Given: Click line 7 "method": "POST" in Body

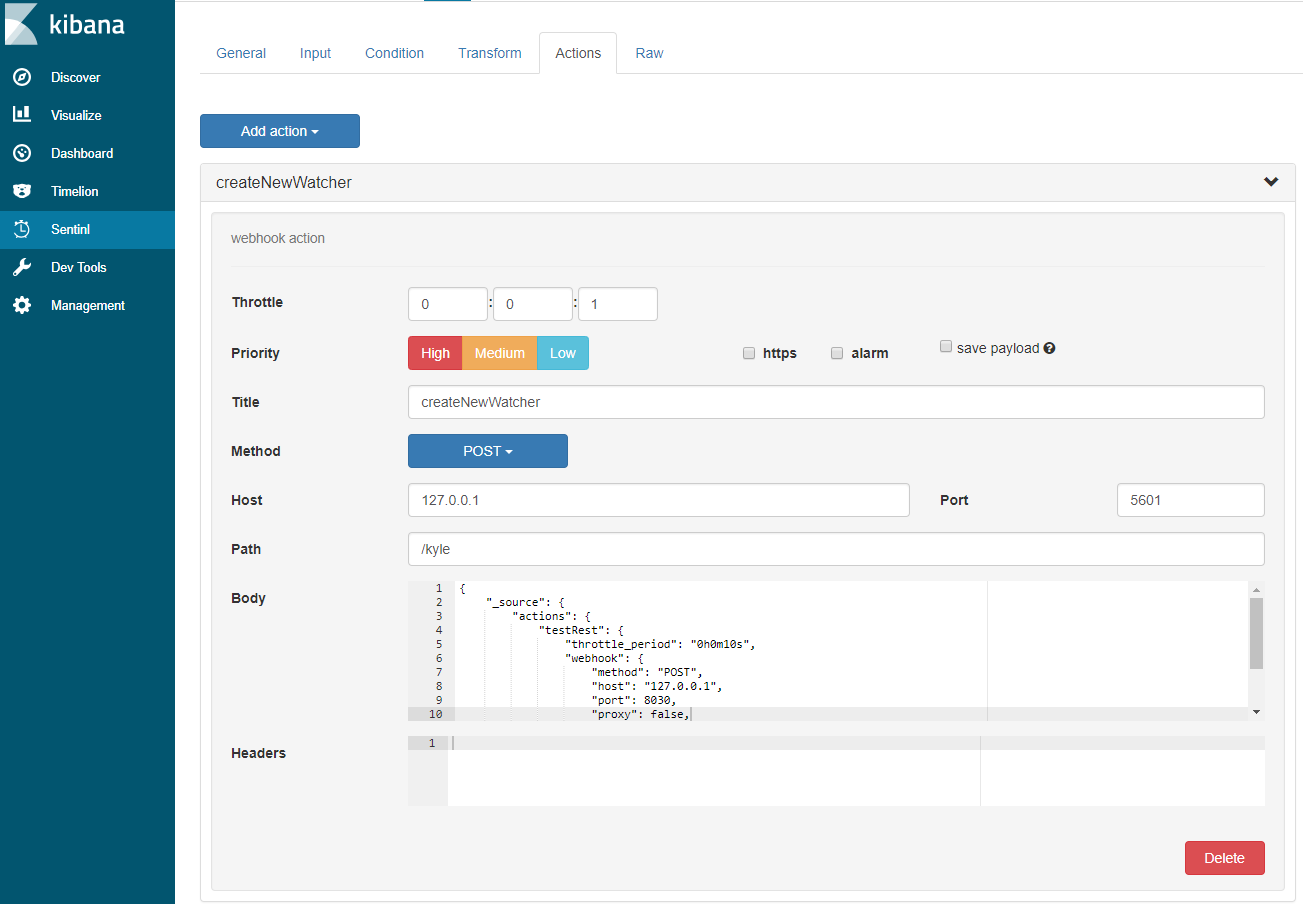Looking at the screenshot, I should 647,672.
